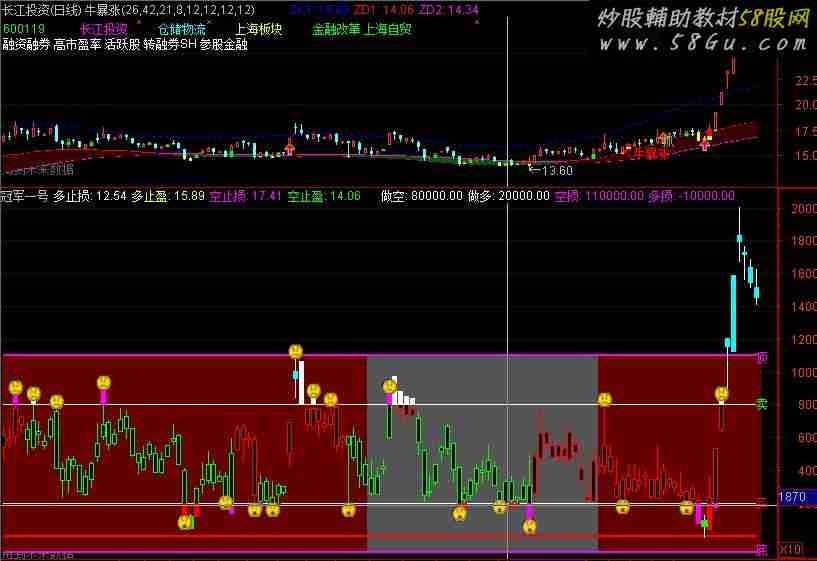
Task: Click the ZD2: 14.34 indicator value
Action: (448, 10)
